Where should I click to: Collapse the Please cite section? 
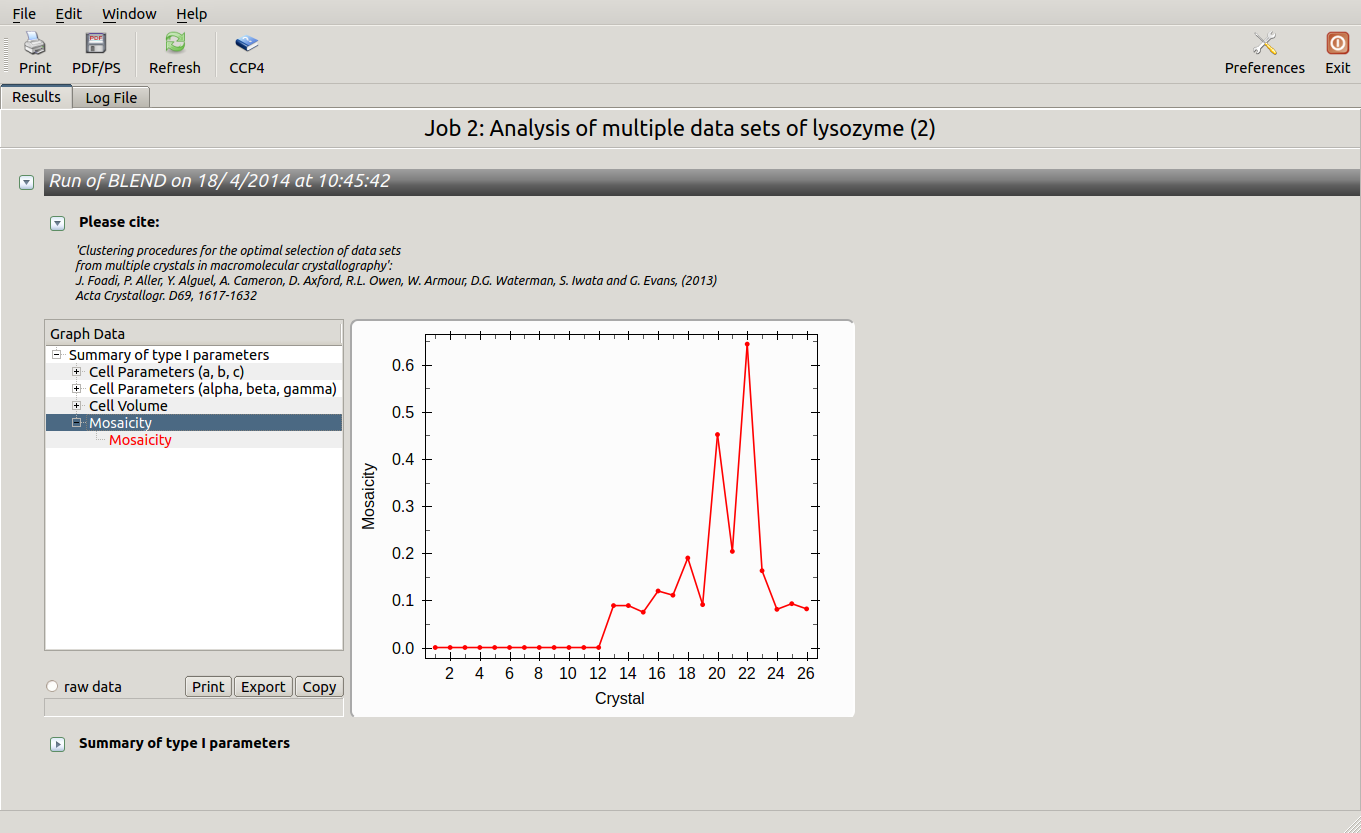pos(58,223)
